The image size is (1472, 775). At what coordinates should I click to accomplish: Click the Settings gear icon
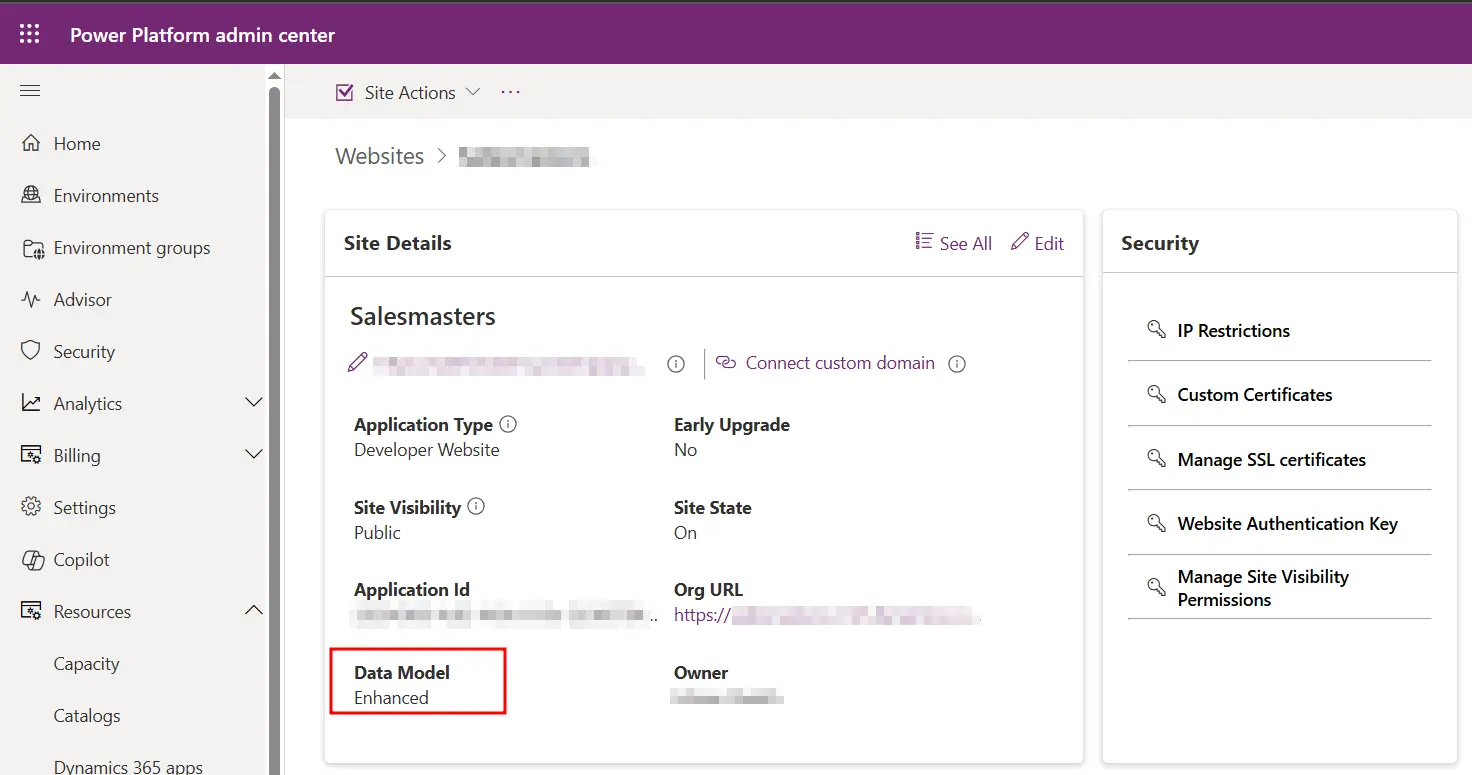[31, 507]
